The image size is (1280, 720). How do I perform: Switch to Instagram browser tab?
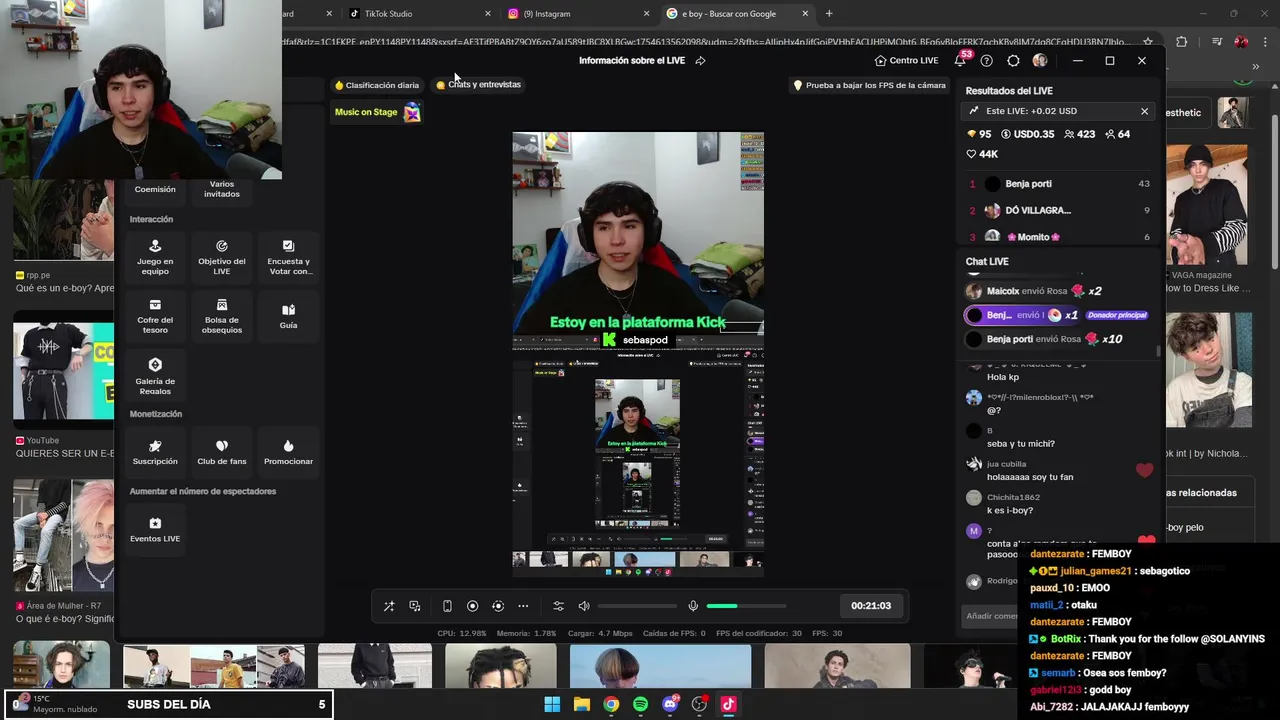coord(577,14)
